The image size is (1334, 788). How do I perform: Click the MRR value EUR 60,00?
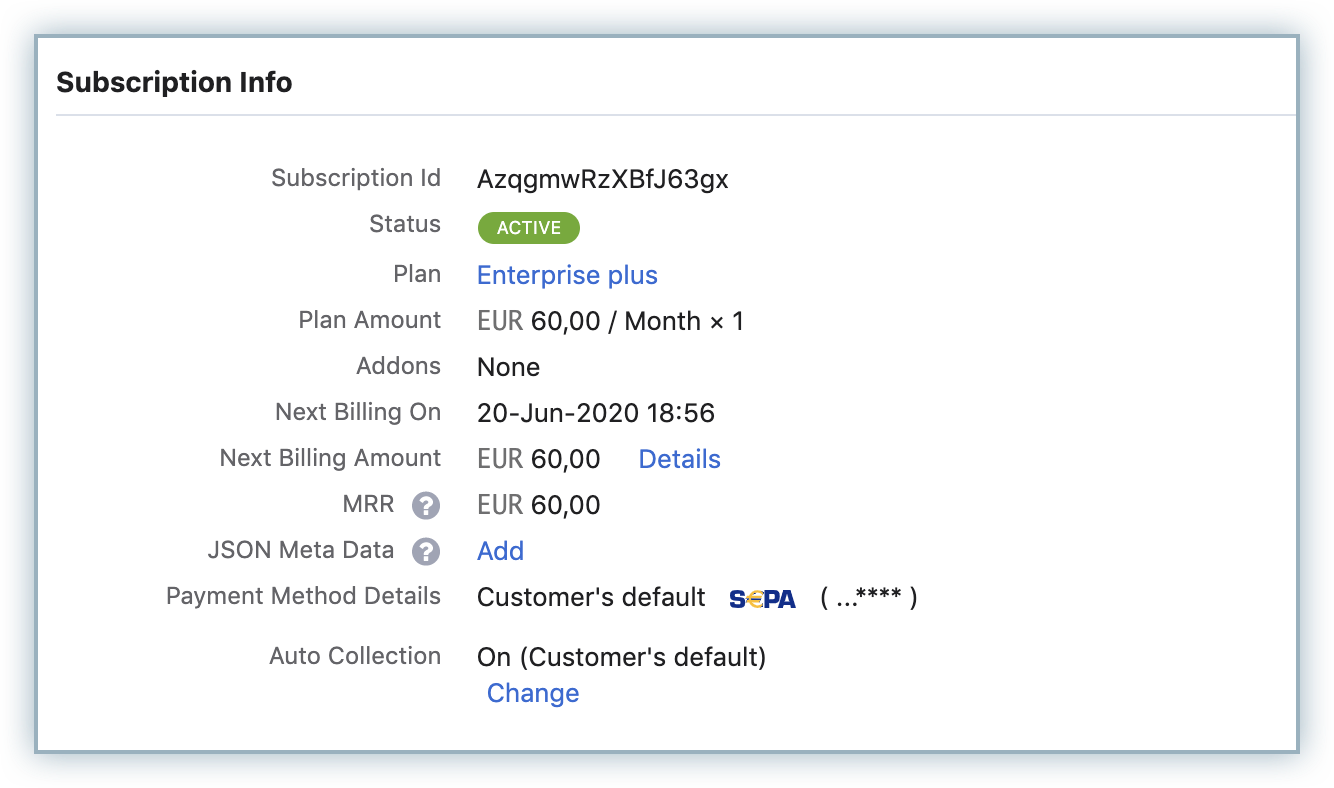538,505
